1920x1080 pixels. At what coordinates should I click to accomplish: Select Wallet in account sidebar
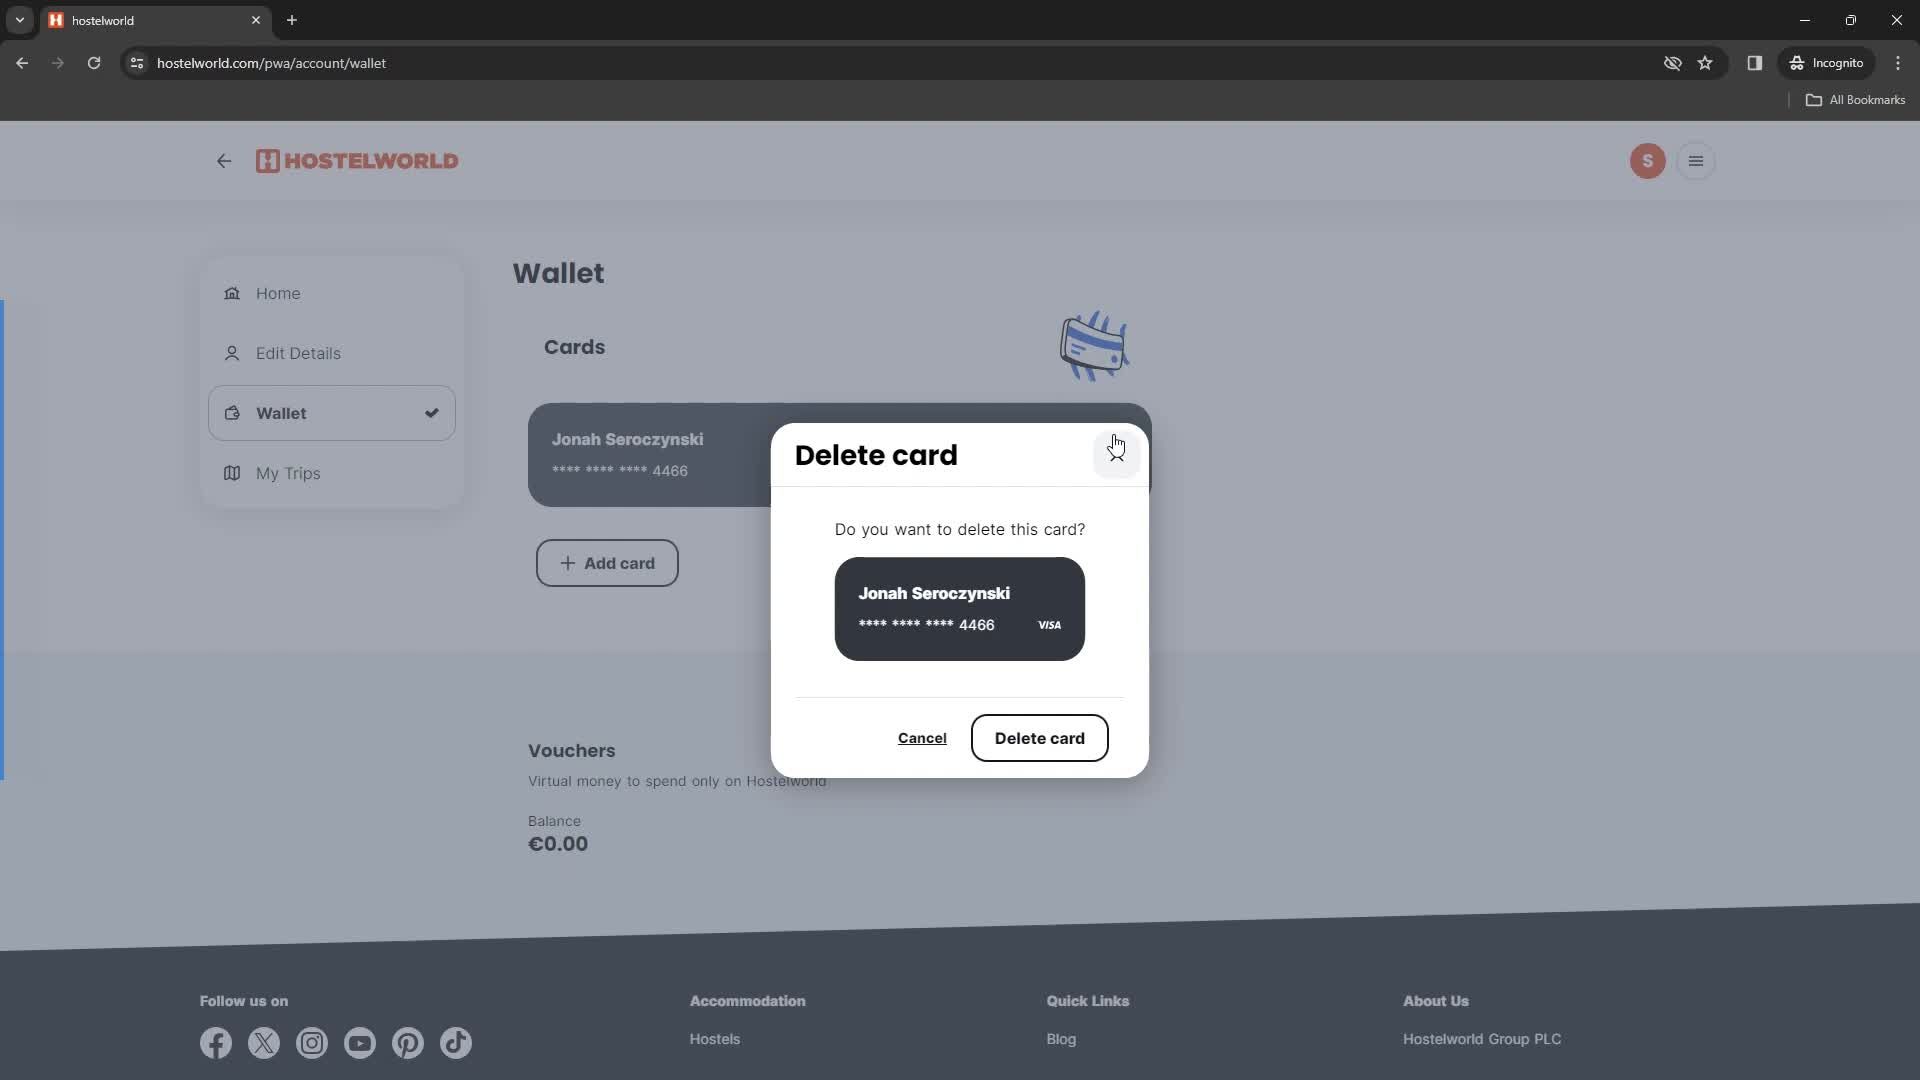[x=332, y=413]
